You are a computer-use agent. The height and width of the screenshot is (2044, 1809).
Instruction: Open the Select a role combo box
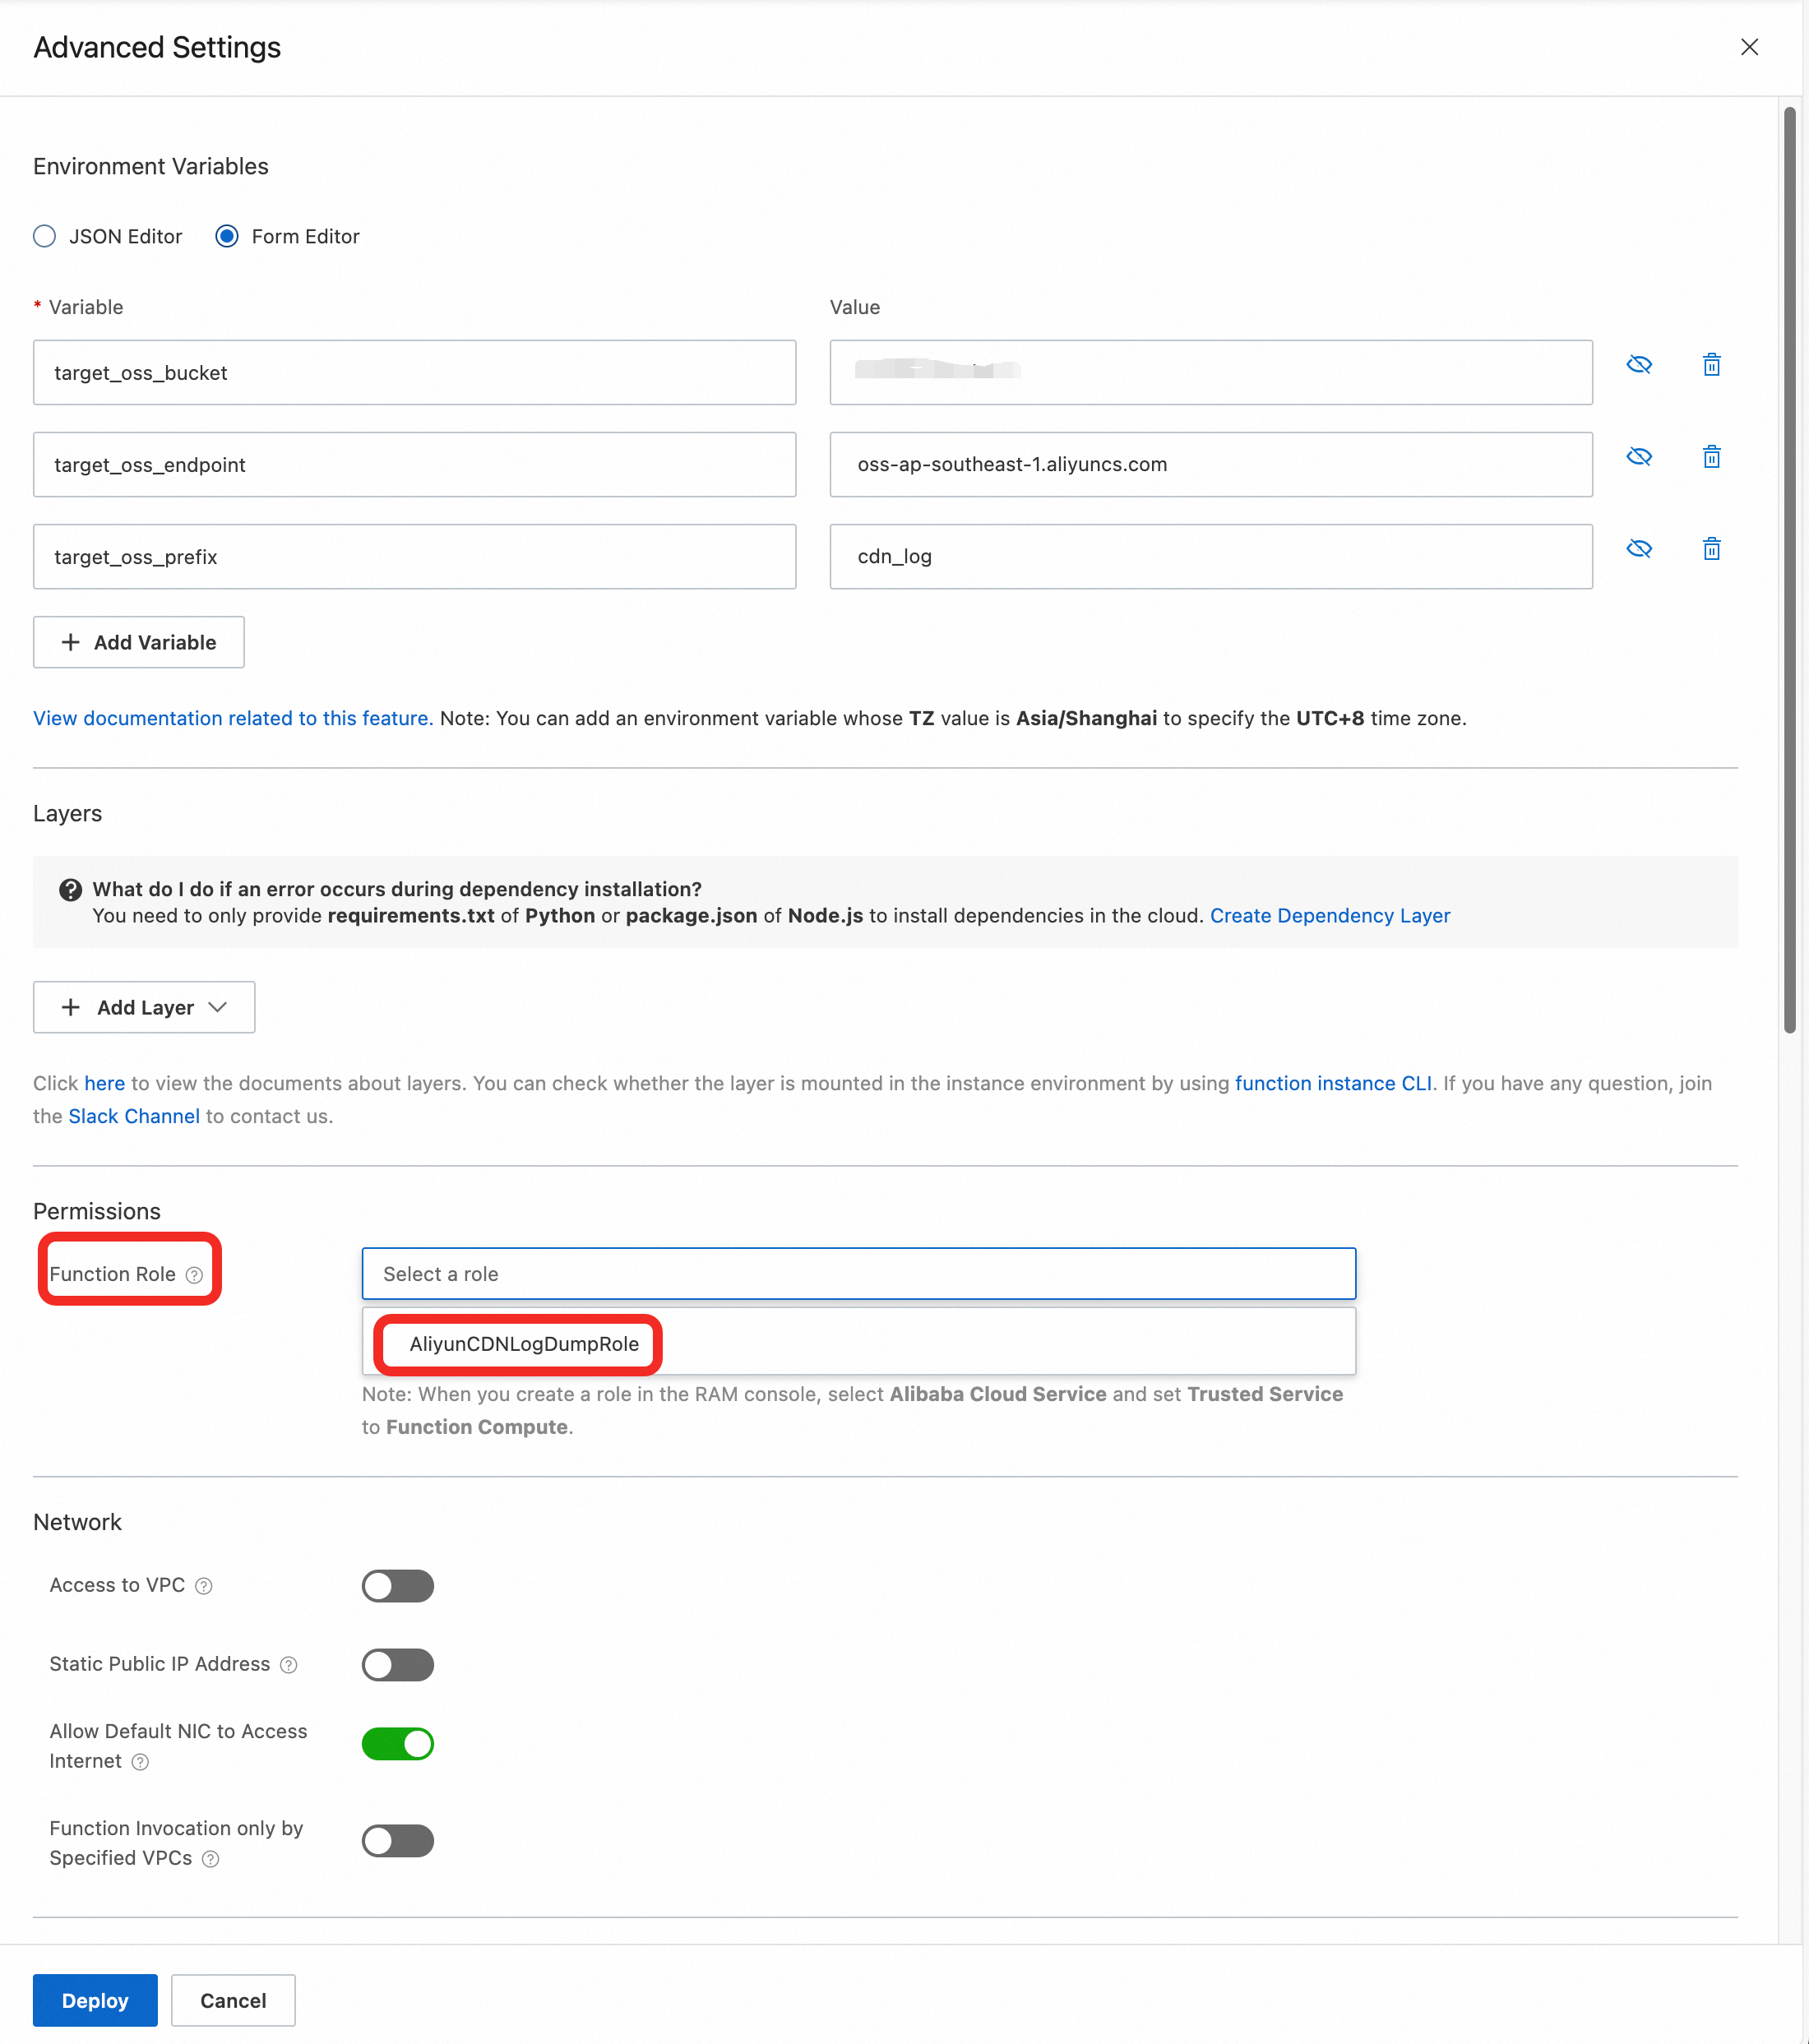tap(858, 1274)
